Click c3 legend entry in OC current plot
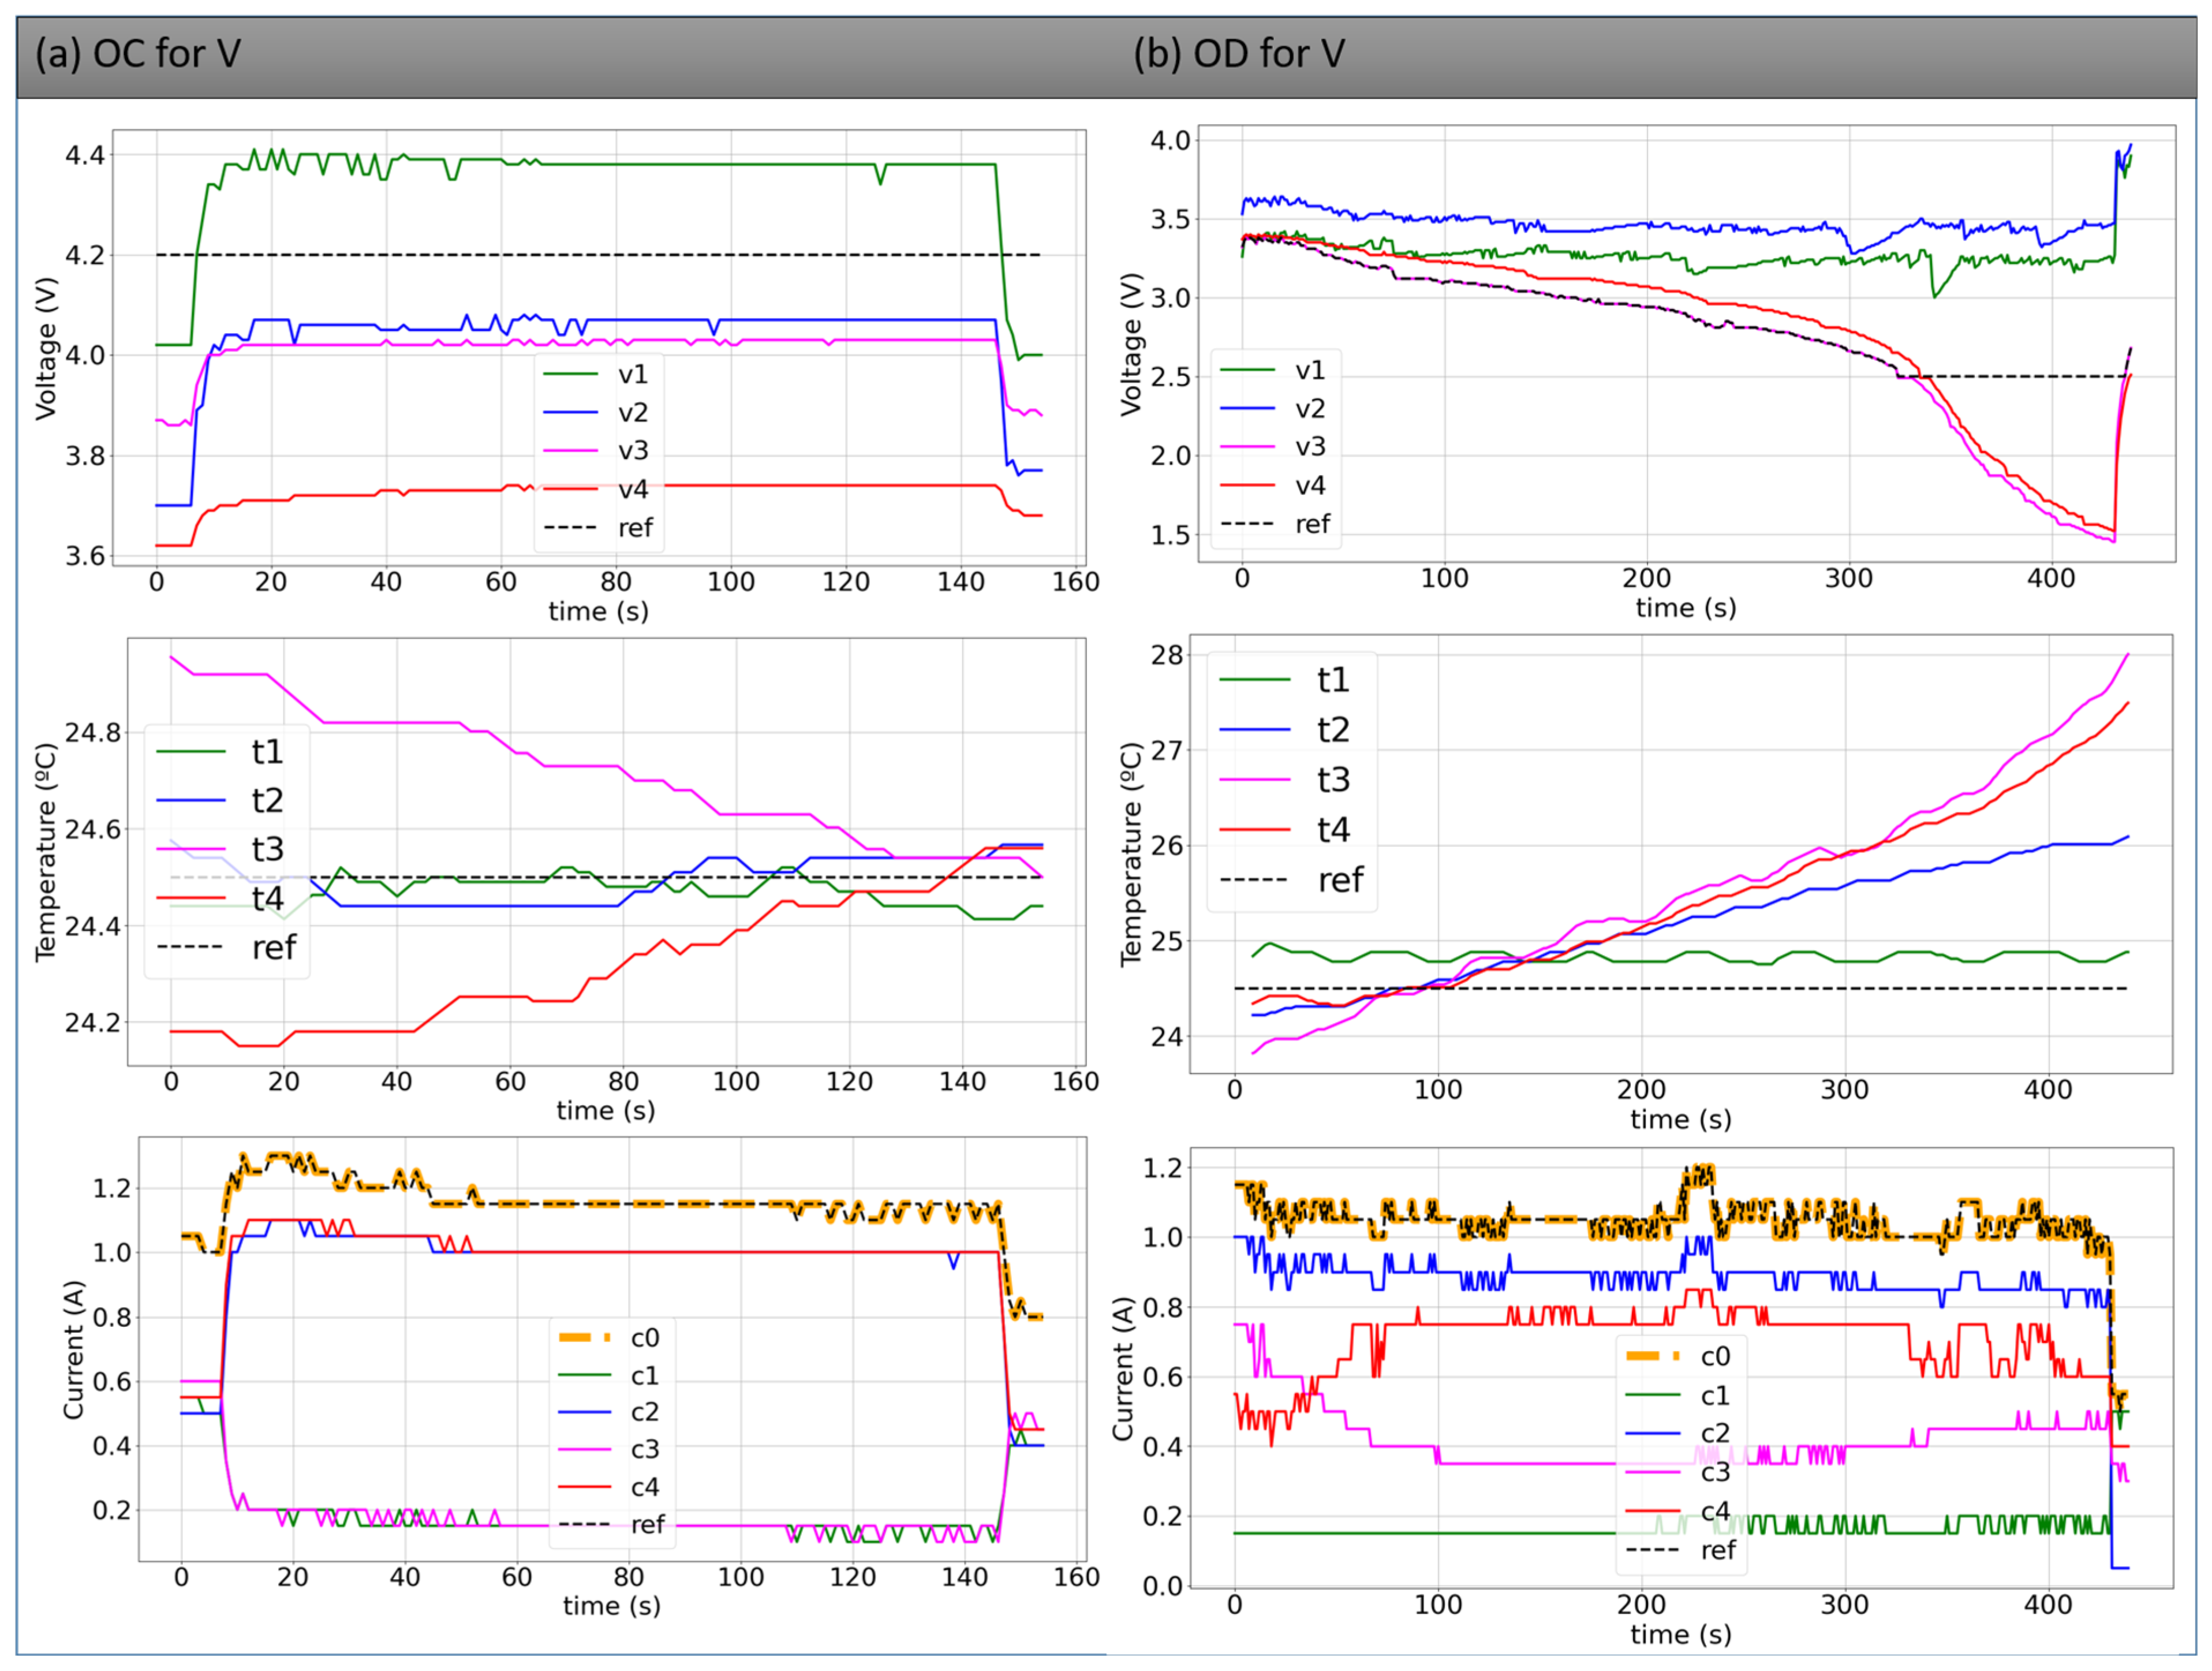Image resolution: width=2212 pixels, height=1671 pixels. (609, 1449)
